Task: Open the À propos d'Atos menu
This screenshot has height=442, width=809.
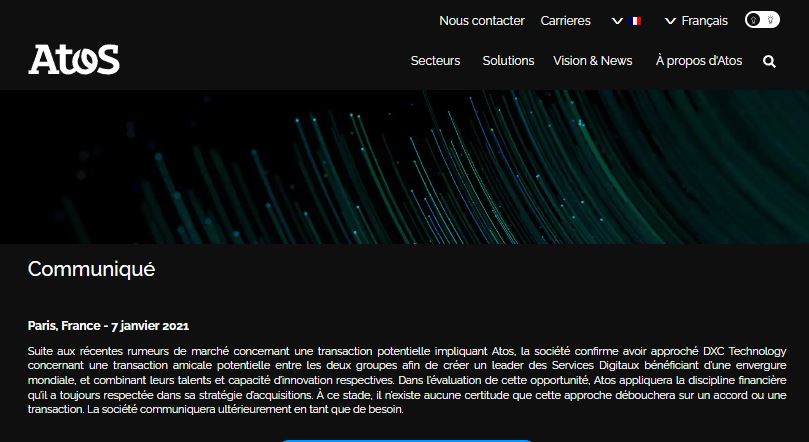Action: [x=699, y=61]
